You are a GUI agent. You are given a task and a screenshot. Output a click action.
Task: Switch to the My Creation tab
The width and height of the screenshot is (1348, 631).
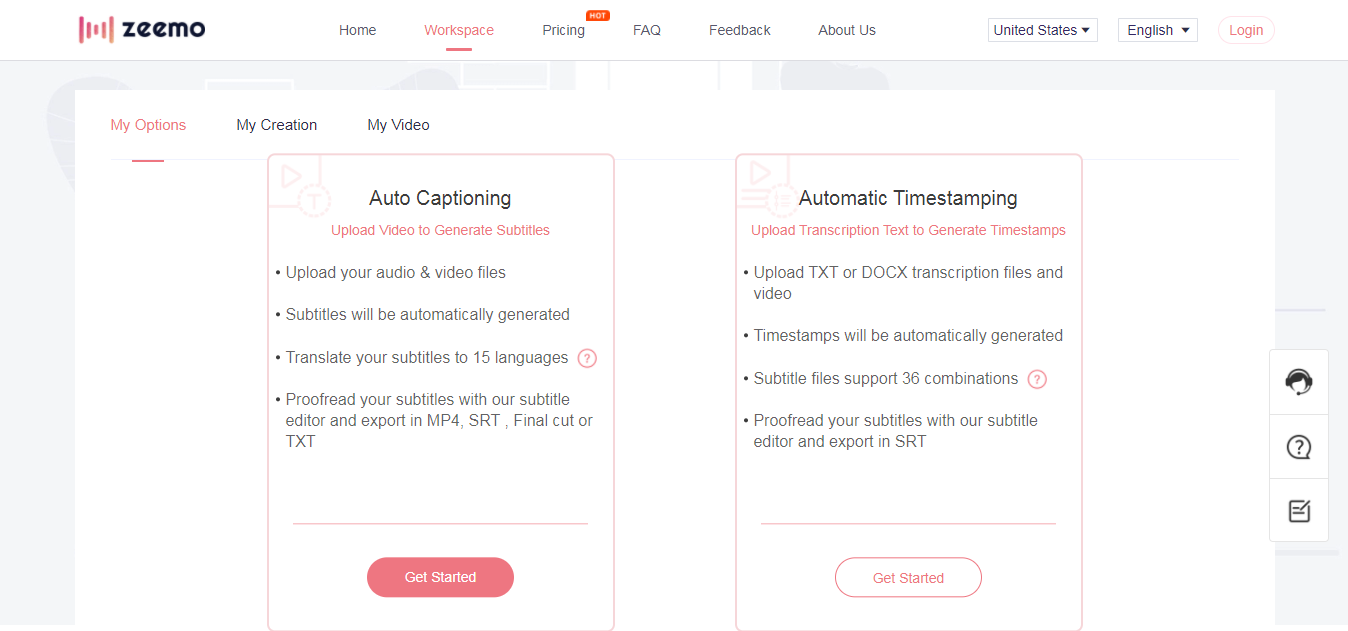pos(276,124)
